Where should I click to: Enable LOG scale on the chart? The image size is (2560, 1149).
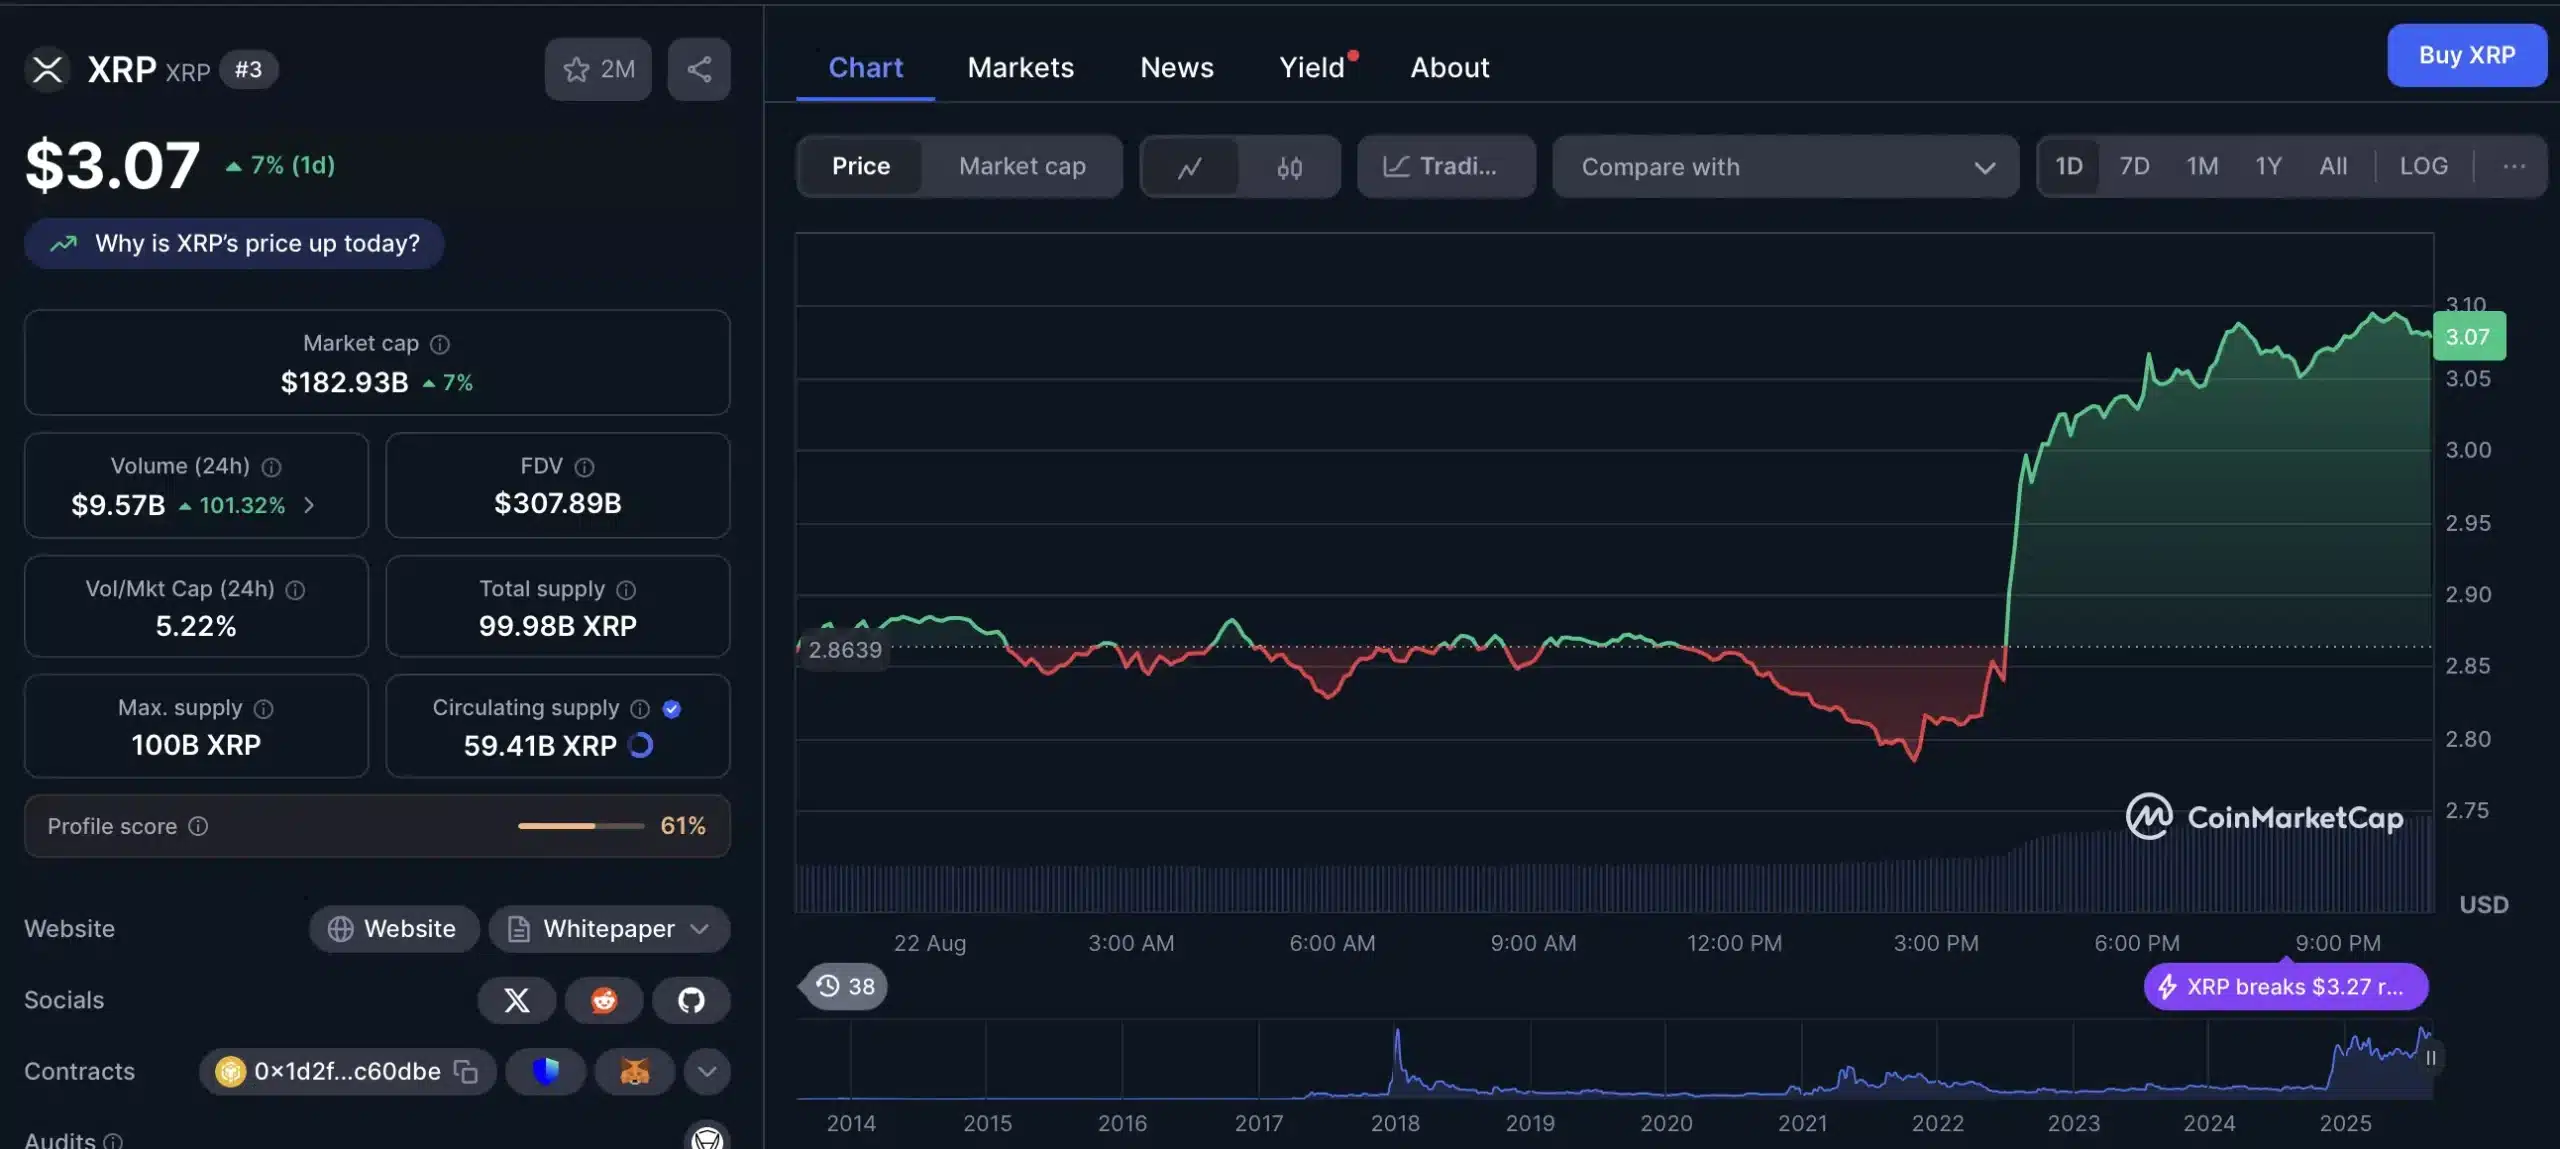(x=2424, y=166)
